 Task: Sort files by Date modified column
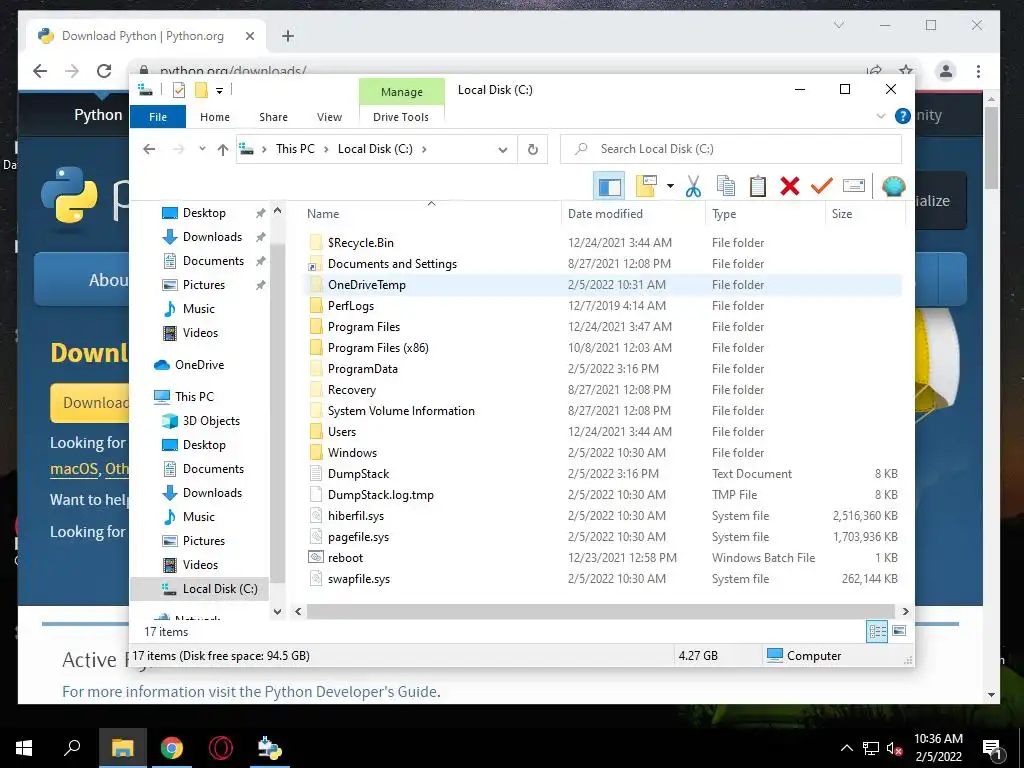pos(633,214)
